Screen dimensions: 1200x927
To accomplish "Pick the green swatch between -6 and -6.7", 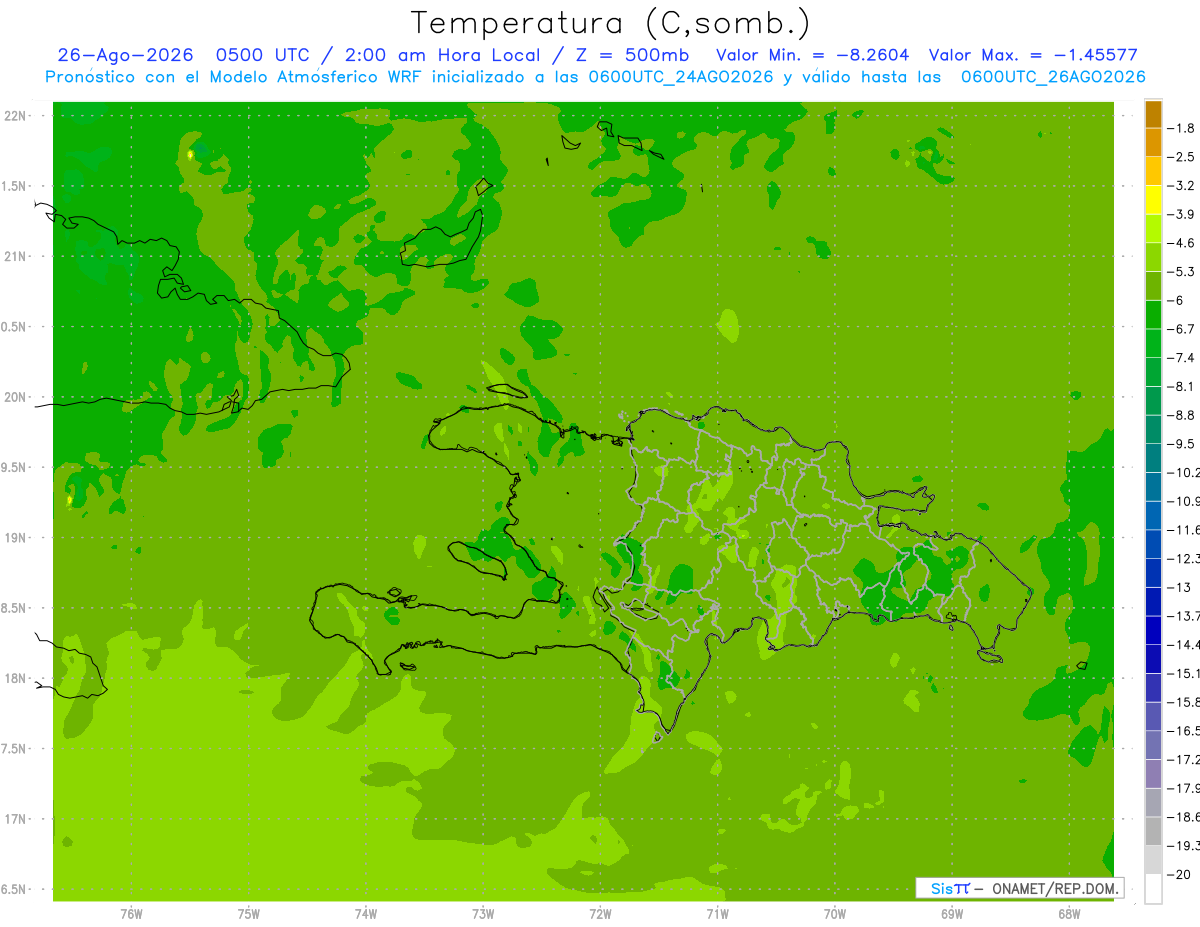I will click(x=1153, y=314).
